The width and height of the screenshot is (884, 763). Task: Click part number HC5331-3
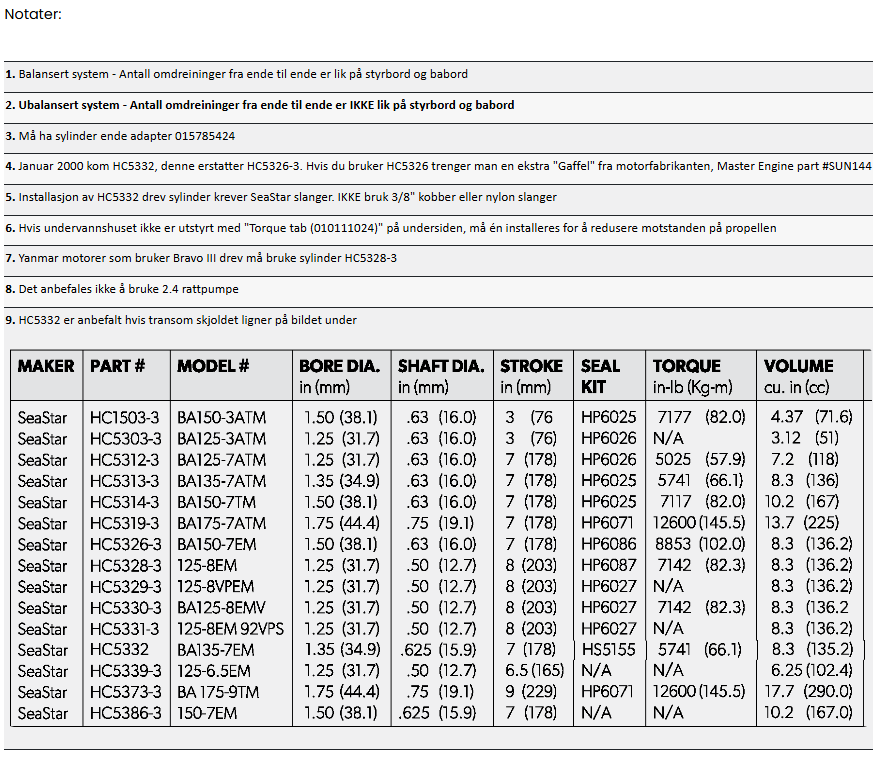(x=125, y=629)
